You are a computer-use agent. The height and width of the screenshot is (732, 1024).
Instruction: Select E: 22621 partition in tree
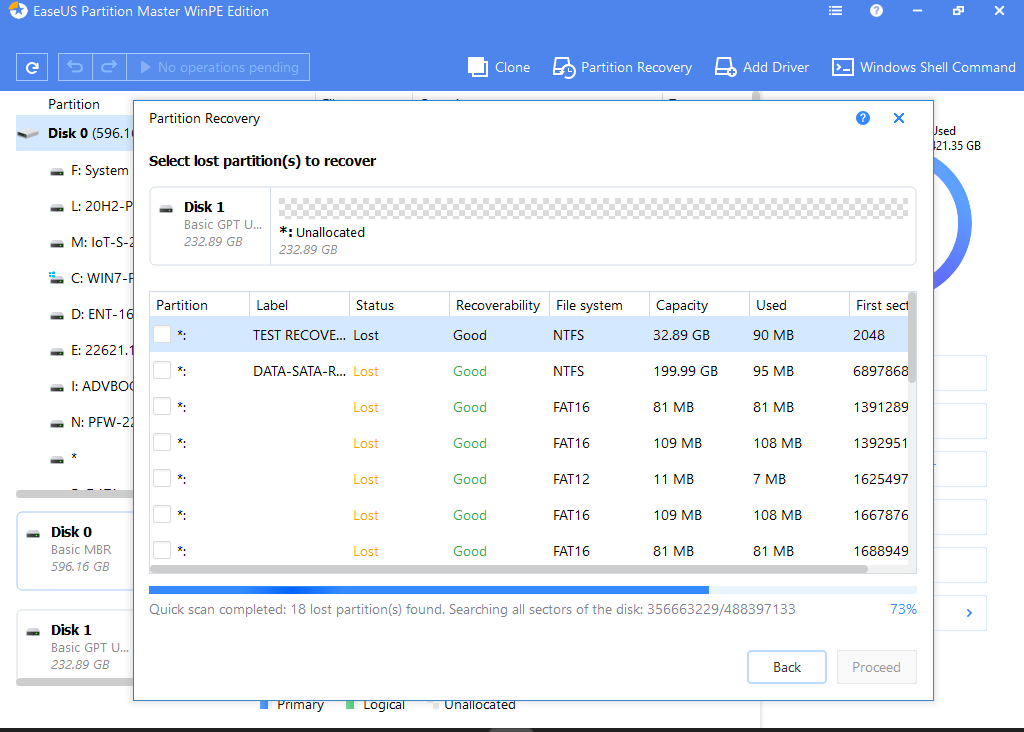[x=90, y=350]
